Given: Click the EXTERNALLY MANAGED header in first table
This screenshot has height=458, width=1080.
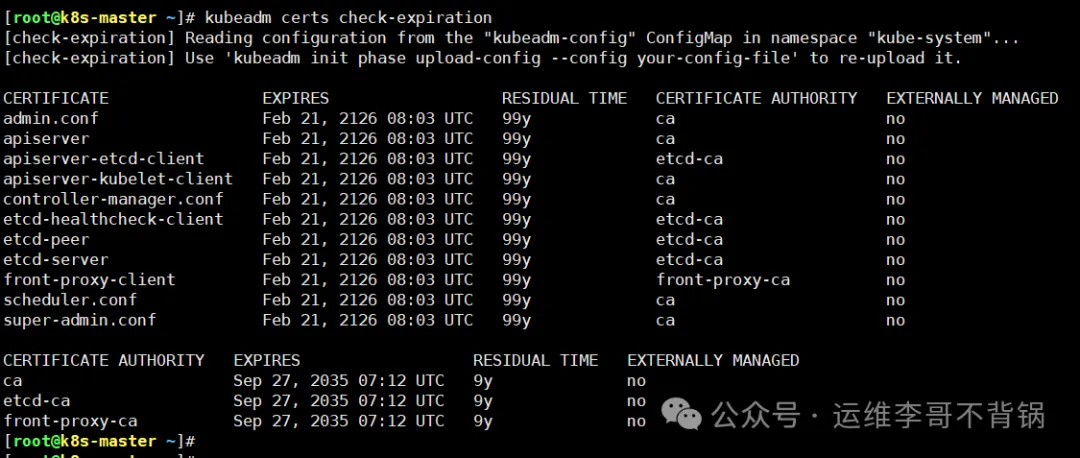Looking at the screenshot, I should [x=972, y=98].
